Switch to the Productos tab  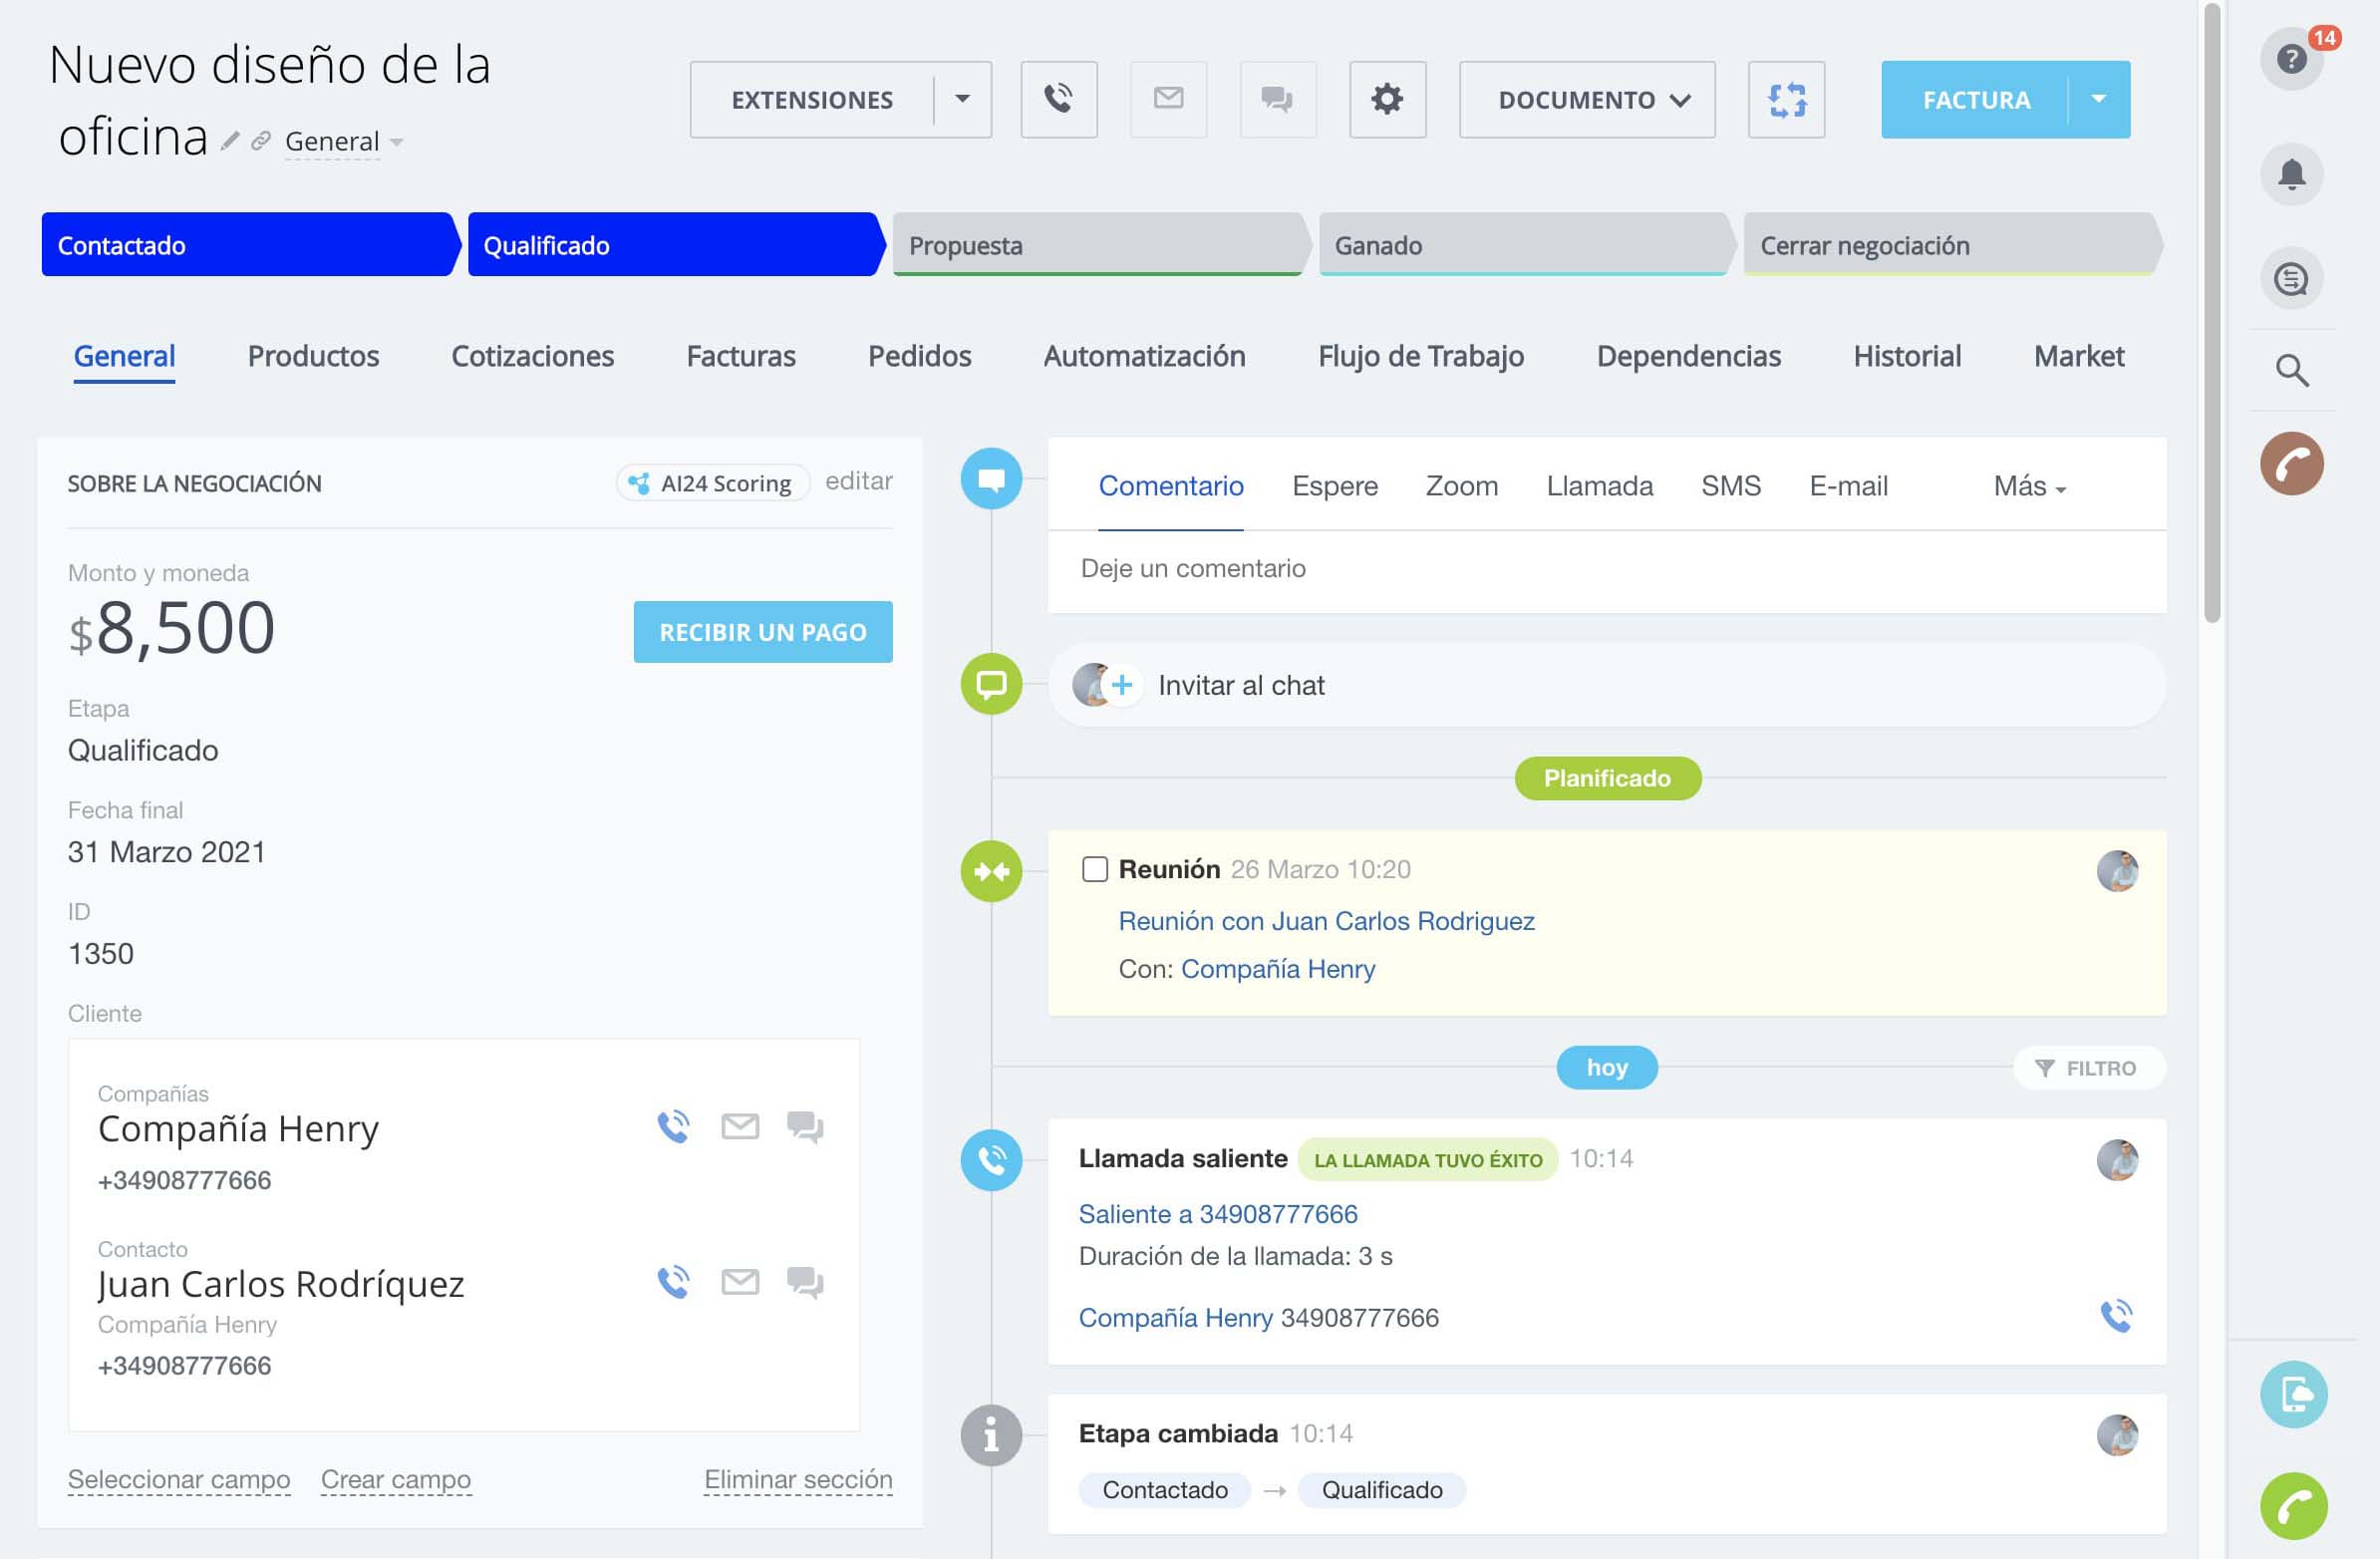pos(313,356)
